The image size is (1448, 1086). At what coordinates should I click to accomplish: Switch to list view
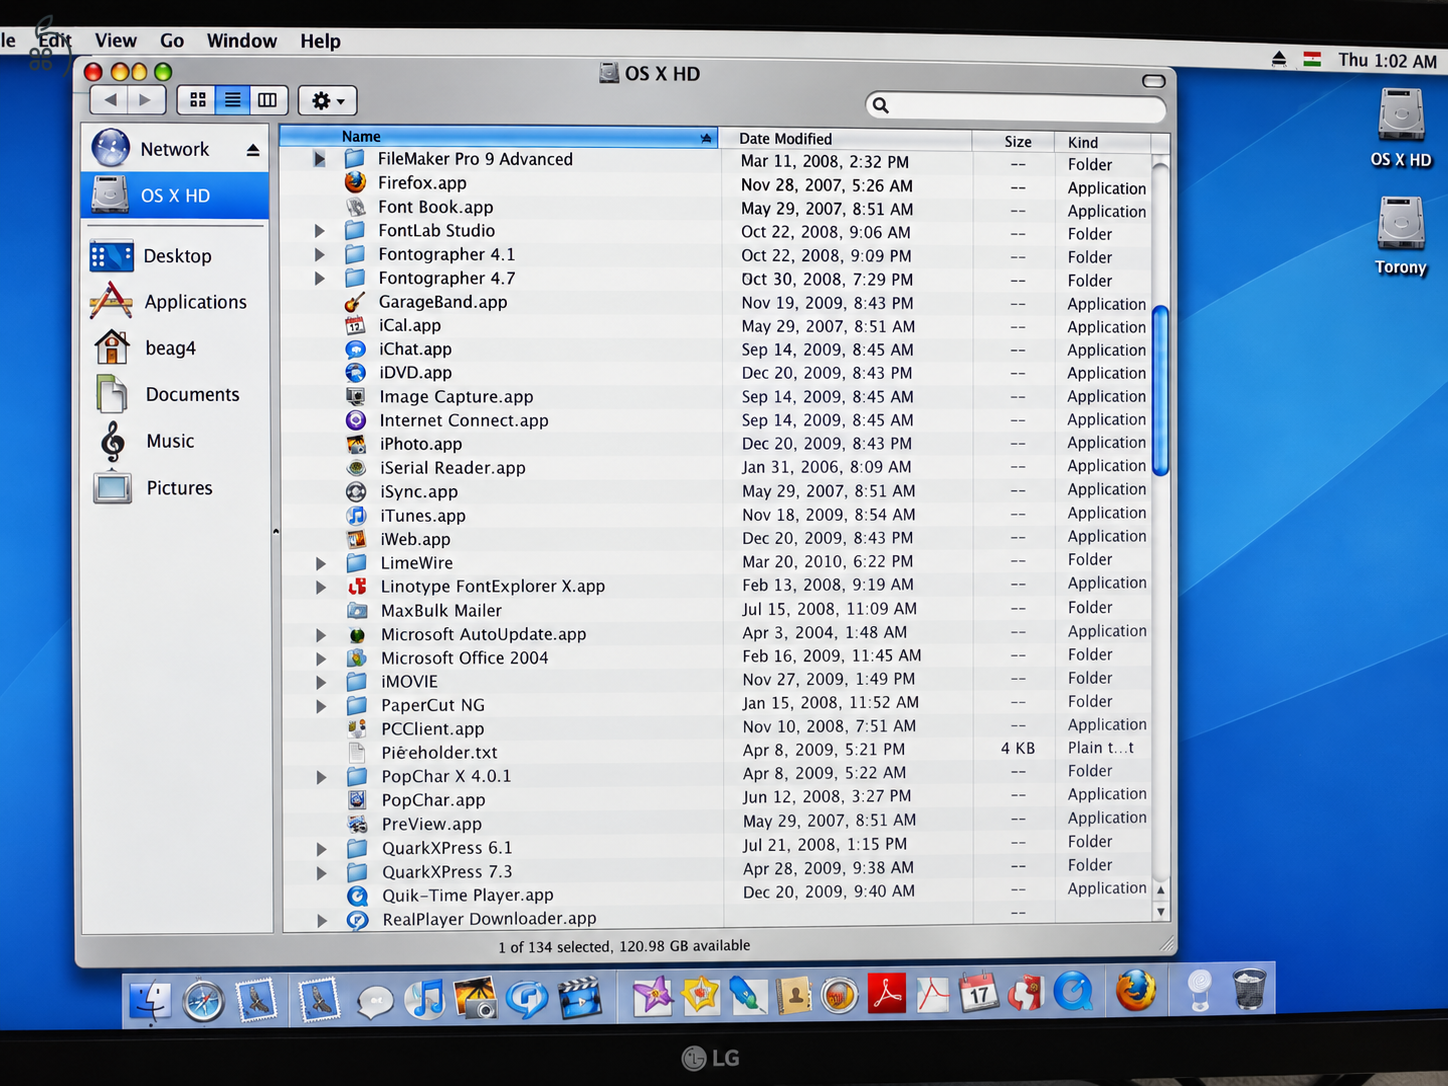[x=232, y=100]
